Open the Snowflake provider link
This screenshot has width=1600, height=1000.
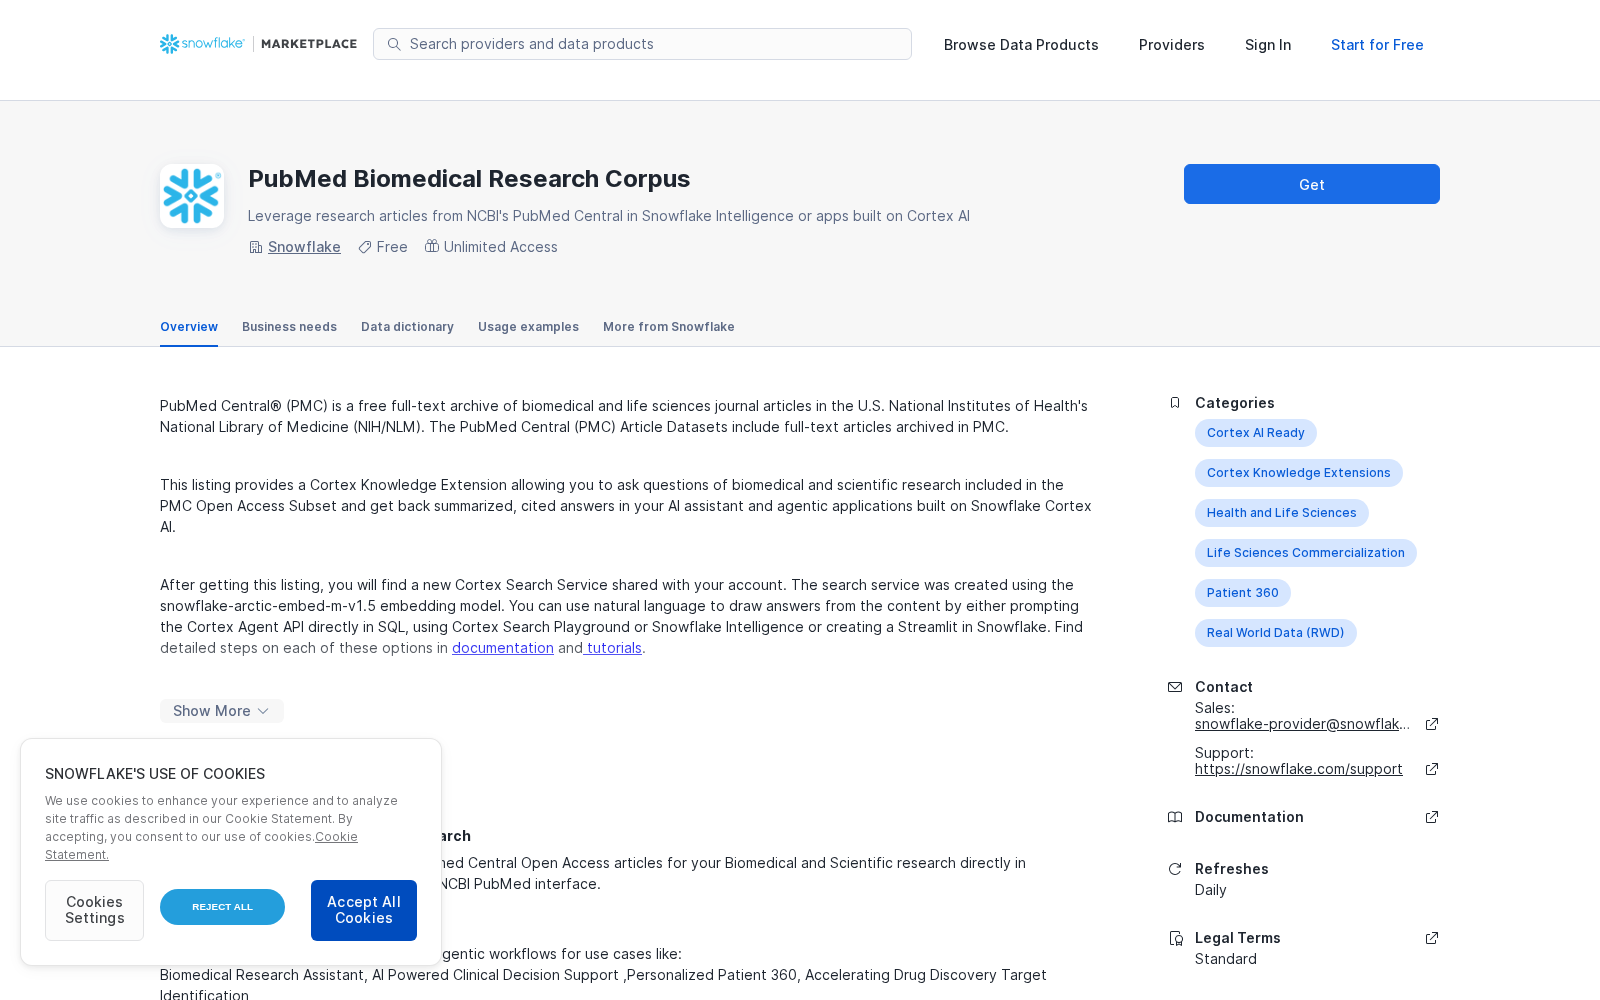pos(304,247)
